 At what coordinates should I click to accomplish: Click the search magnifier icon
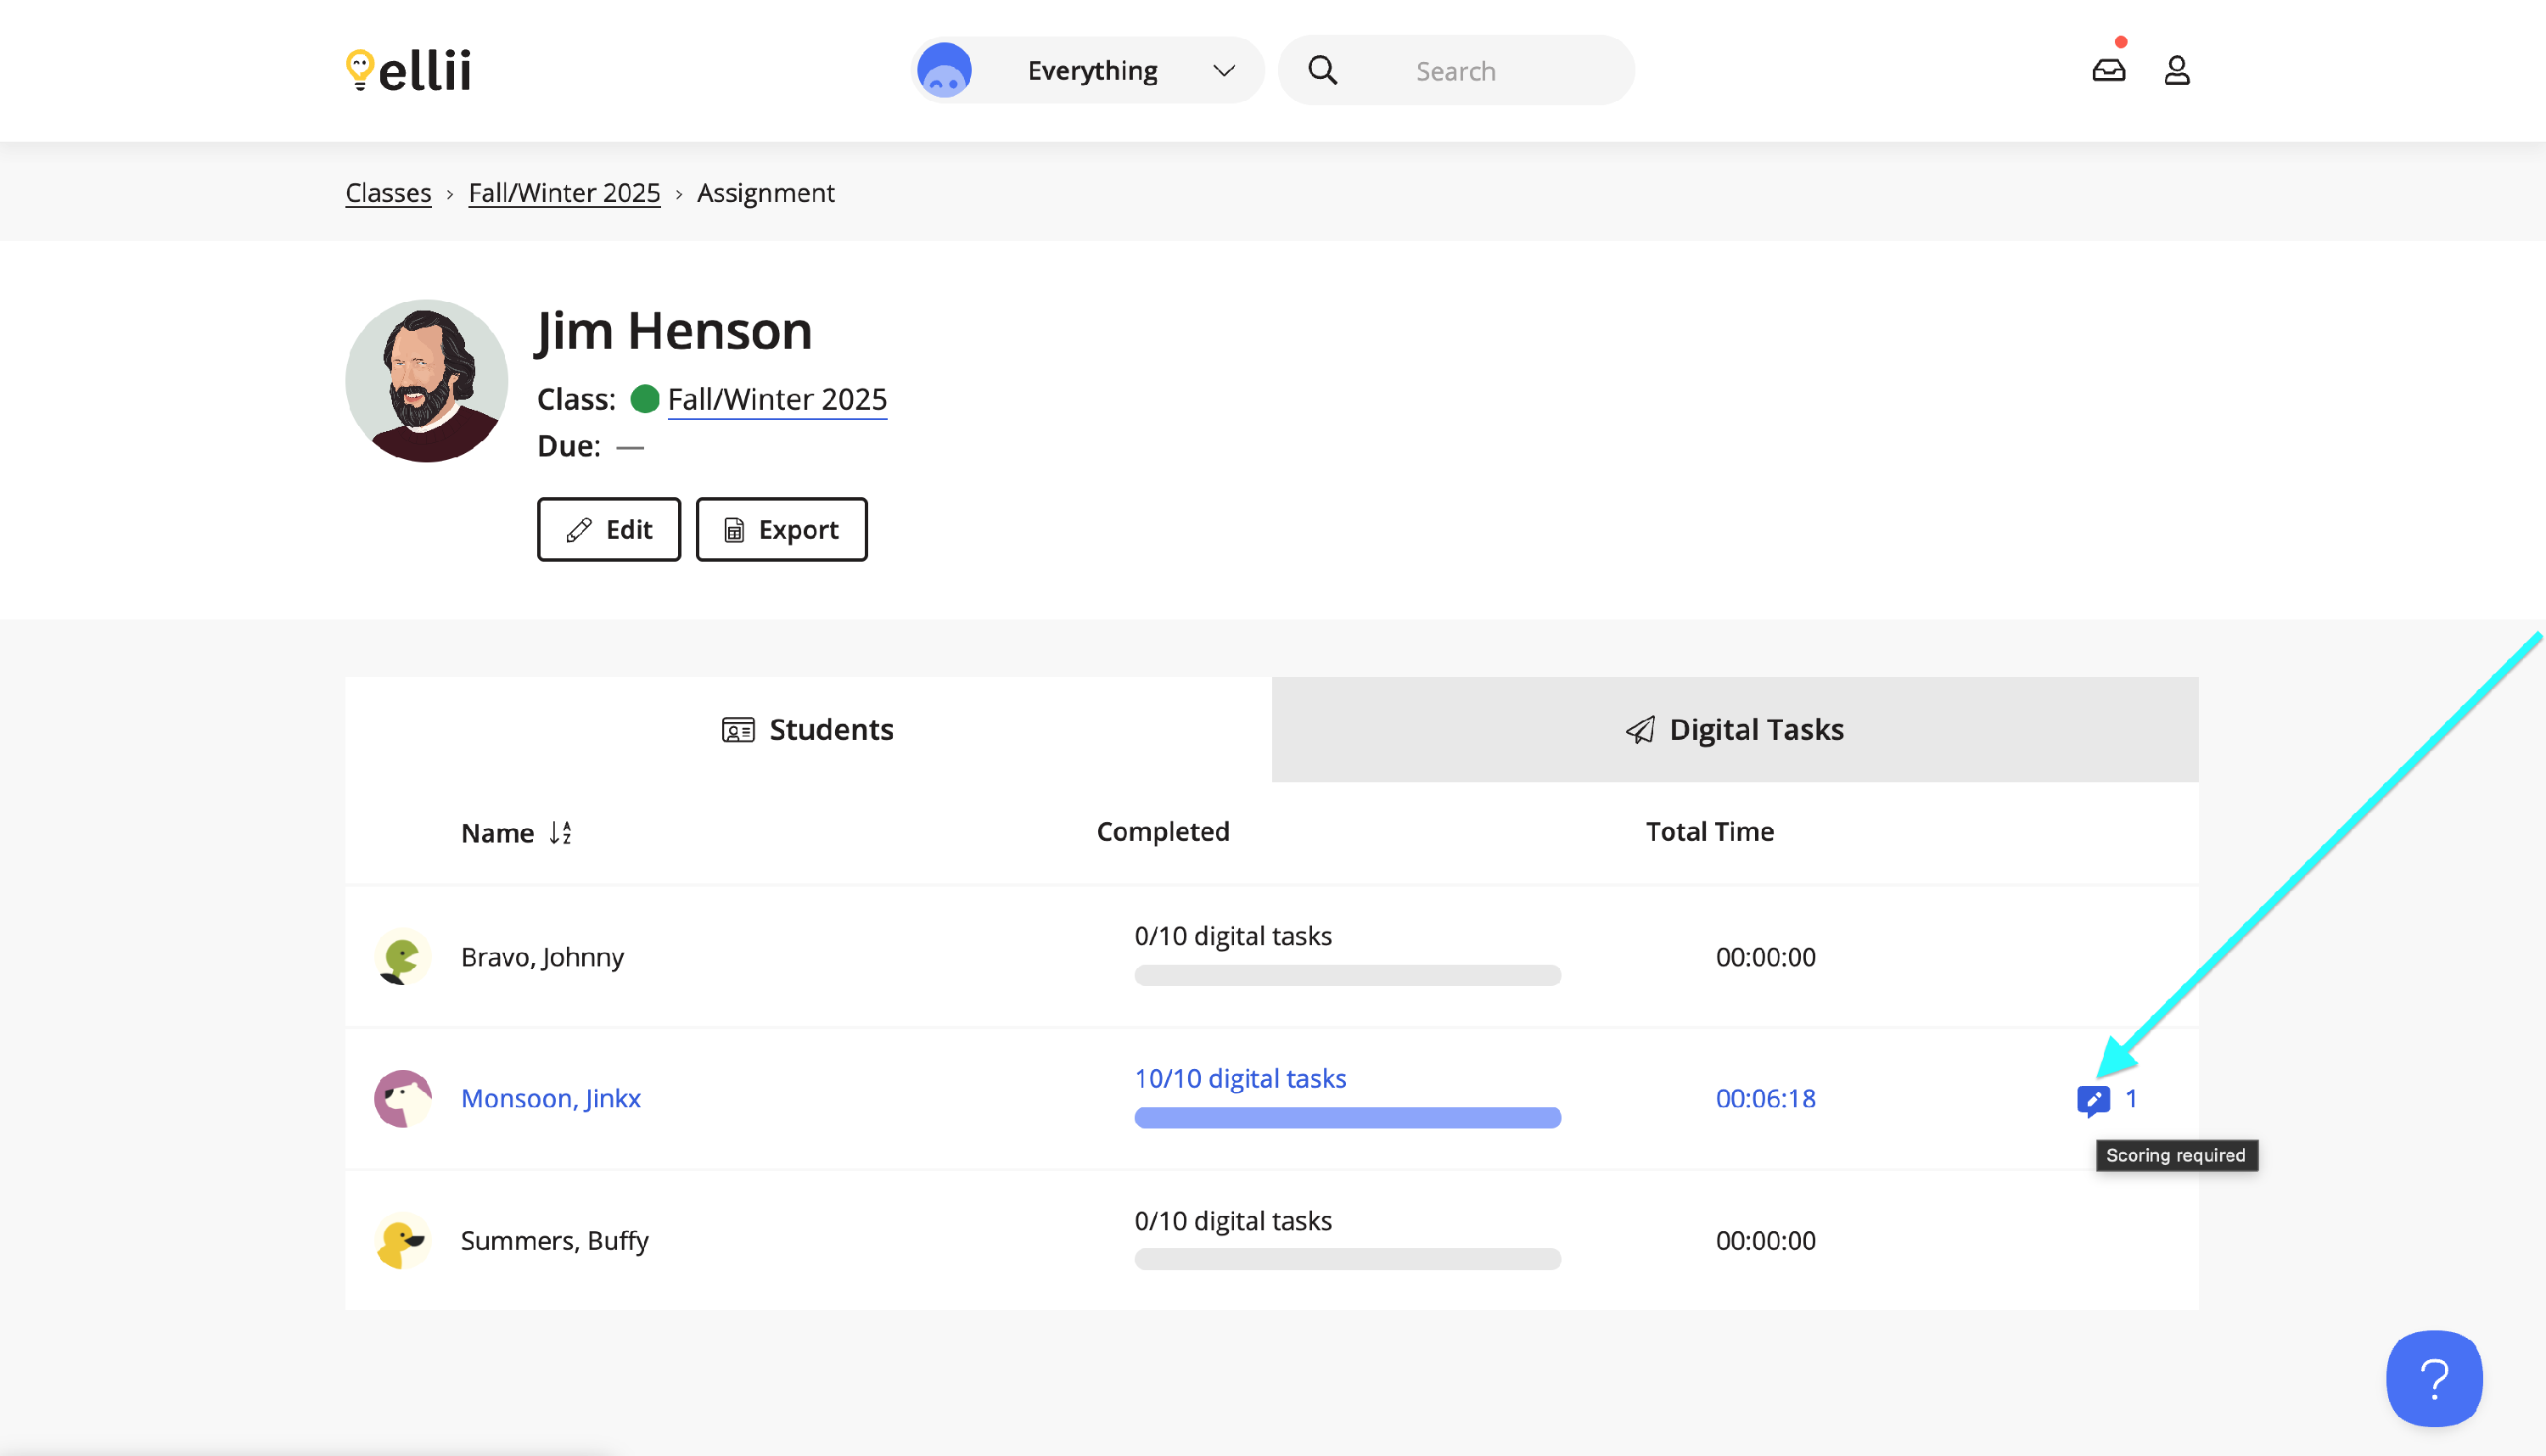point(1322,70)
